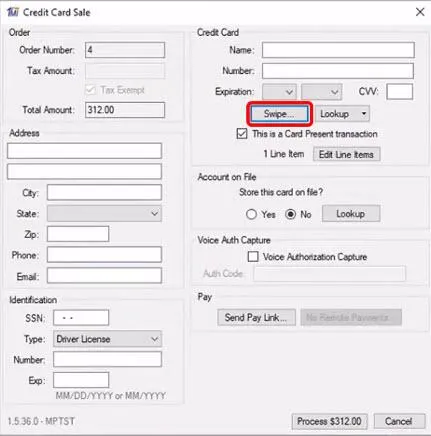Viewport: 431px width, 436px height.
Task: Click the Email address field
Action: tap(104, 276)
